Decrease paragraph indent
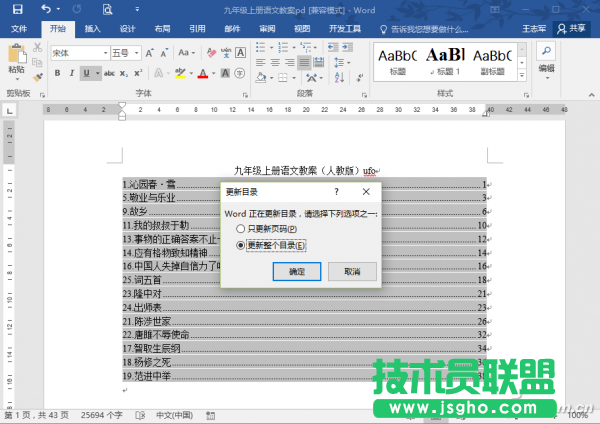The image size is (600, 424). click(x=333, y=47)
